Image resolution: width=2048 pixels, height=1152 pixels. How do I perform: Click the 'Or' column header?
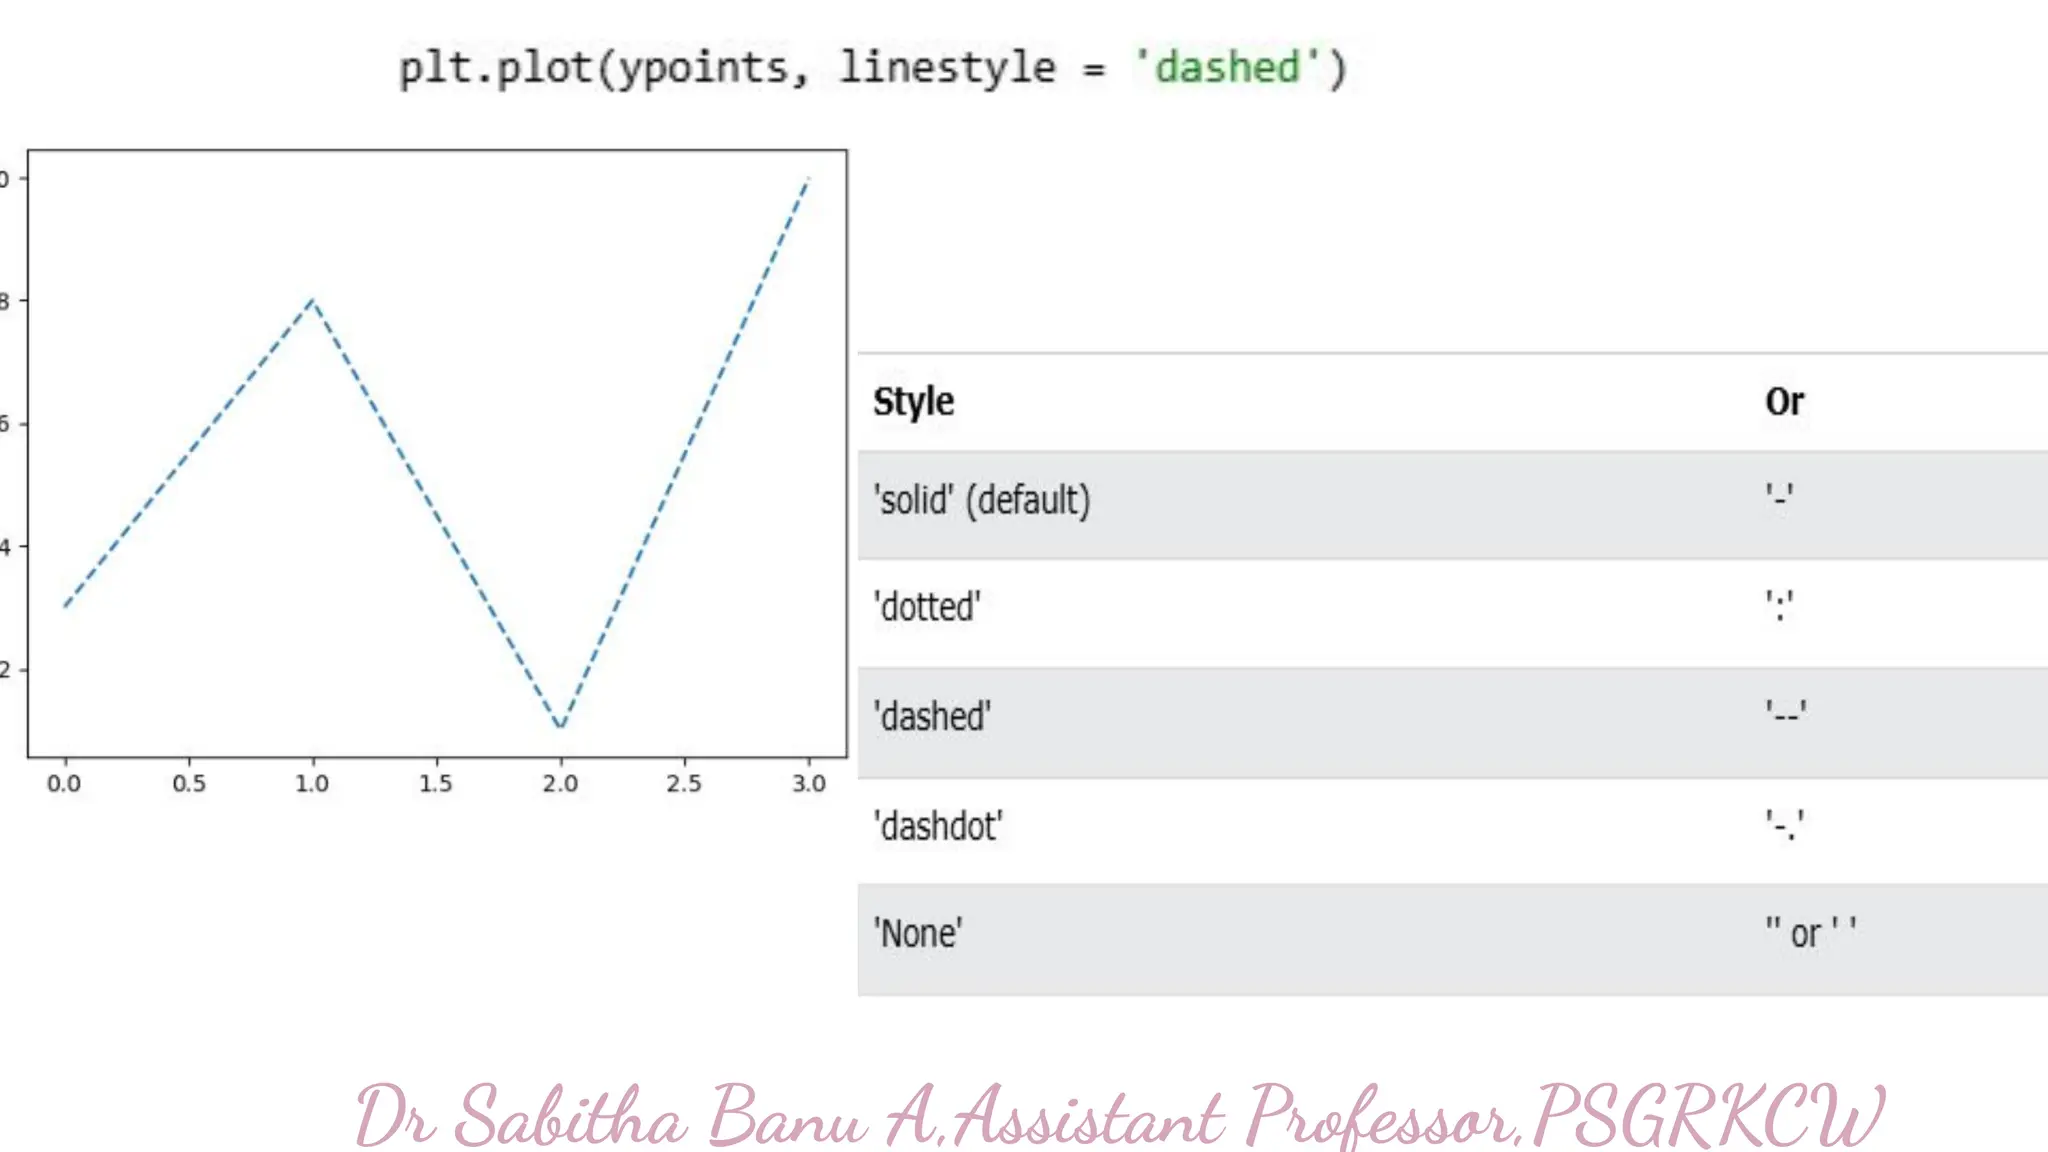(1784, 401)
